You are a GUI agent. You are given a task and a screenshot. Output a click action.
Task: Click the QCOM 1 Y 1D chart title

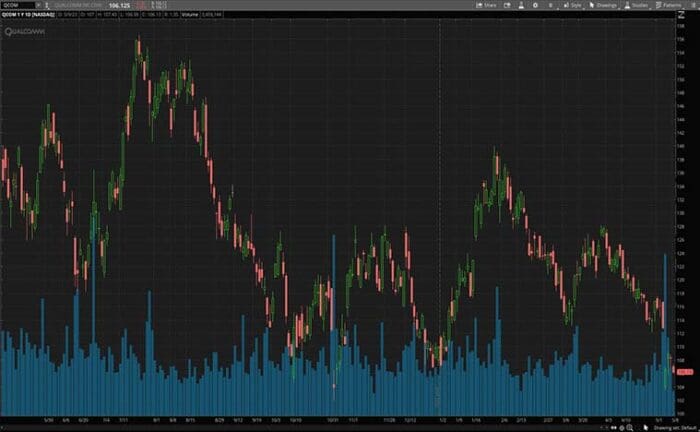(27, 16)
